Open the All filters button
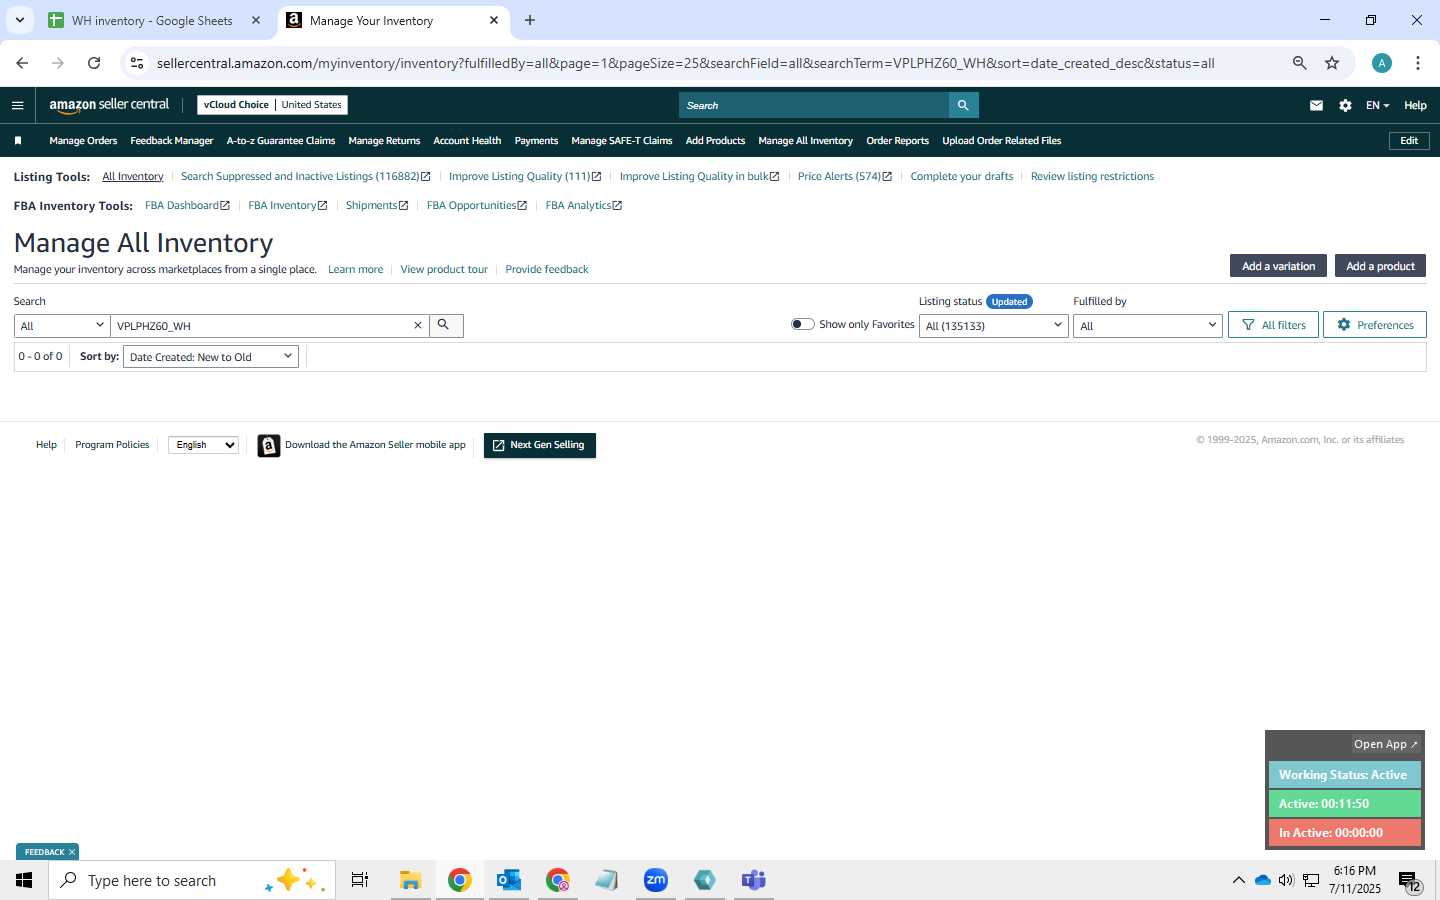The image size is (1440, 900). 1273,325
